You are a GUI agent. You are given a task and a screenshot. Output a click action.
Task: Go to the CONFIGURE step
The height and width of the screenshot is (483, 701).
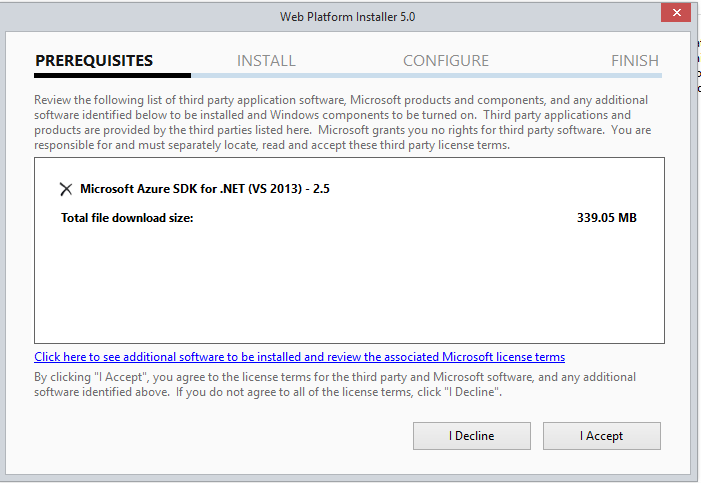coord(446,61)
